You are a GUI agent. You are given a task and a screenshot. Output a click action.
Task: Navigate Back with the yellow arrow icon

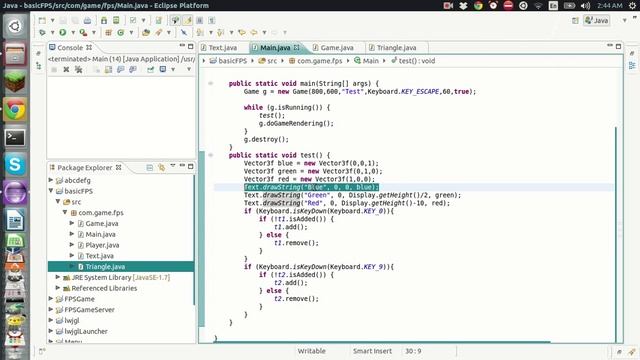[254, 33]
